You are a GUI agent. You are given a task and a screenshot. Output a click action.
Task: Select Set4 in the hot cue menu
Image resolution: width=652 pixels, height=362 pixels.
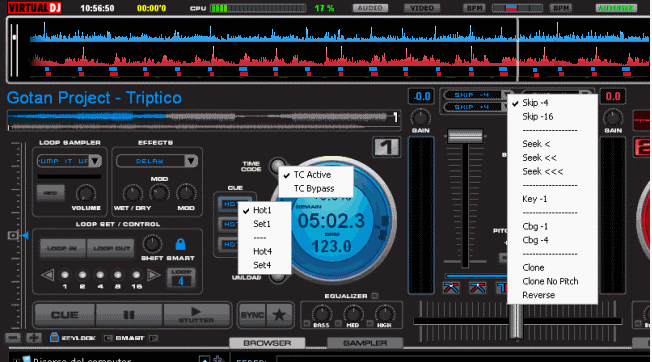point(262,265)
